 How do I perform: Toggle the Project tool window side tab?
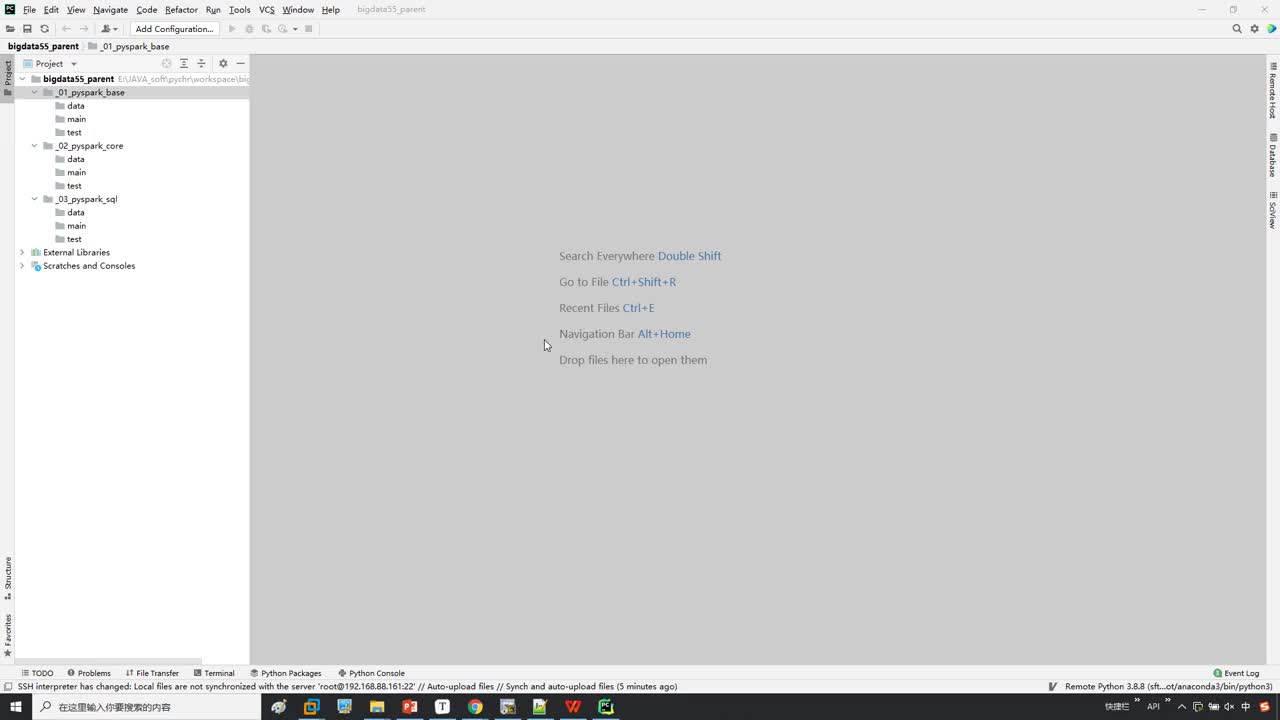(7, 78)
